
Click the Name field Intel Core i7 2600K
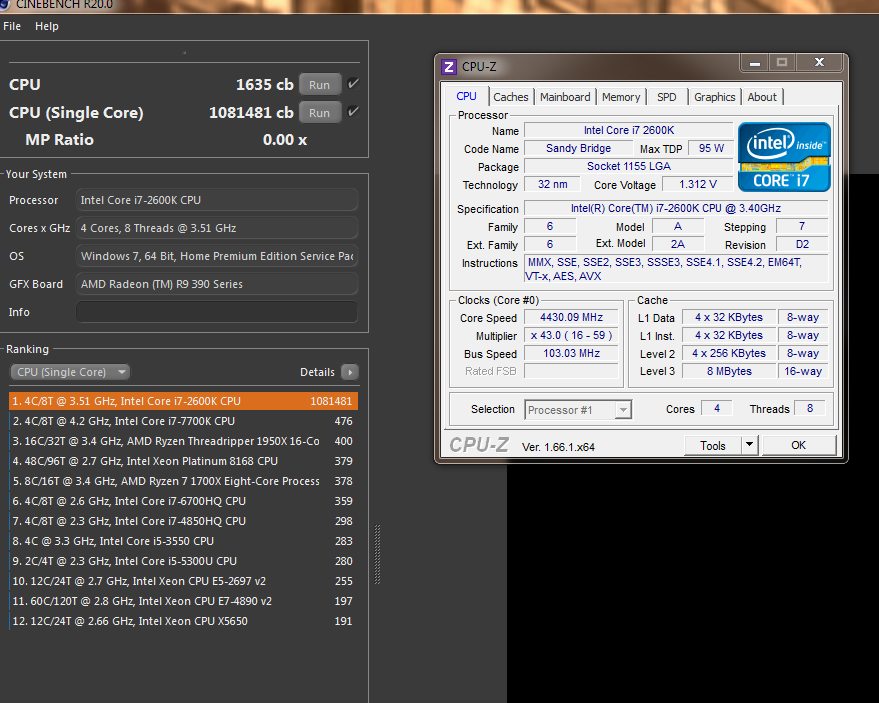tap(628, 130)
